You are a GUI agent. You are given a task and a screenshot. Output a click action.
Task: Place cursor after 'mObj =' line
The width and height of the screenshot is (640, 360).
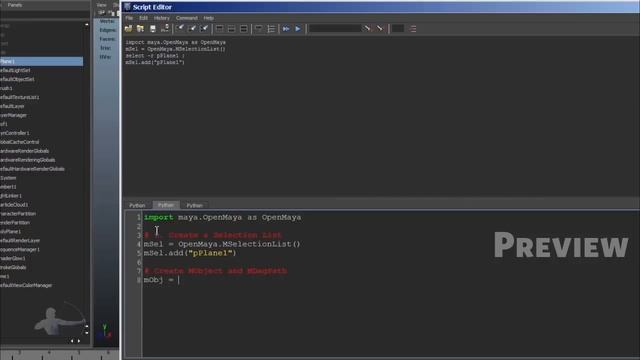click(x=179, y=280)
